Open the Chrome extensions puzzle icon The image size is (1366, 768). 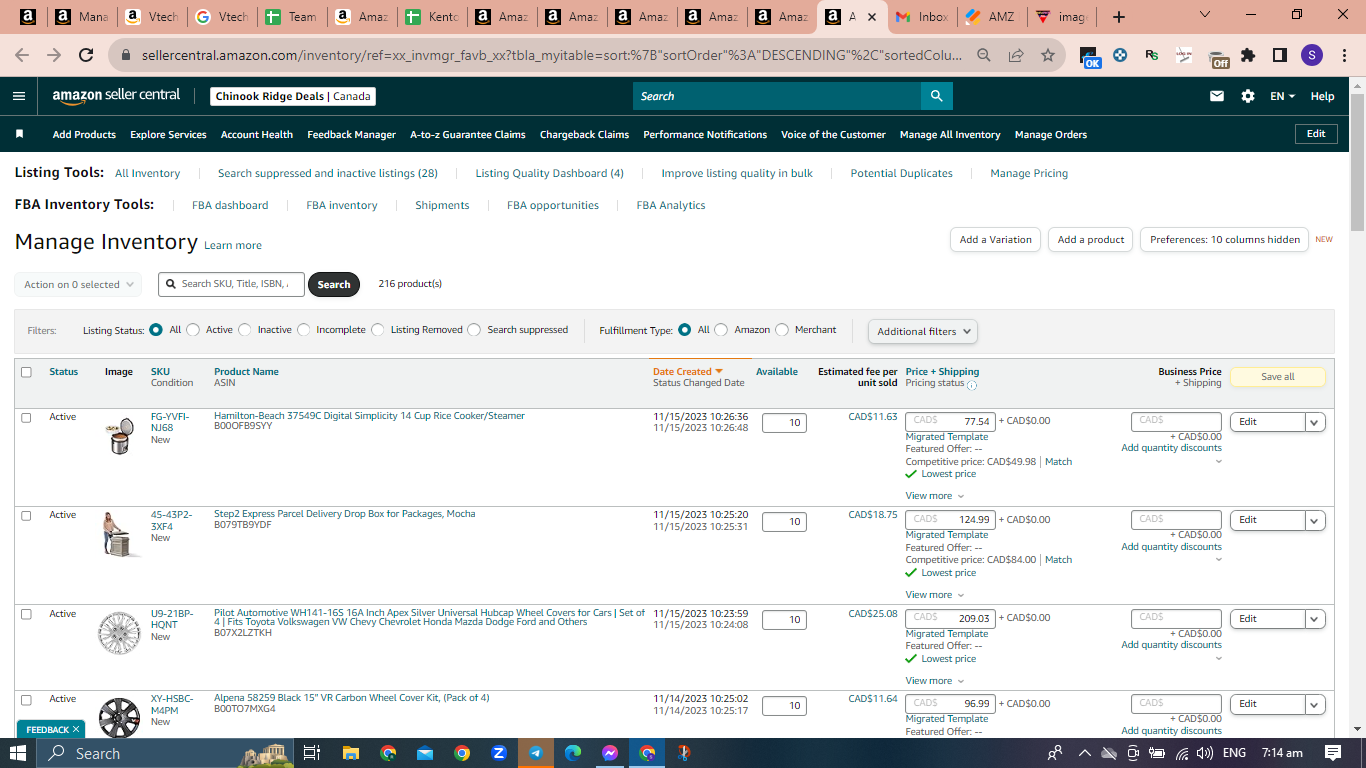(x=1248, y=56)
